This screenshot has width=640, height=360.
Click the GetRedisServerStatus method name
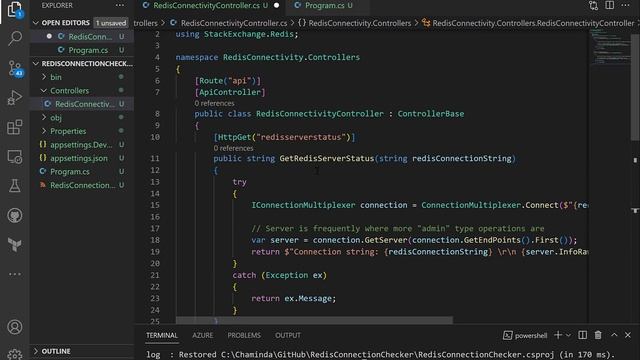[x=327, y=158]
